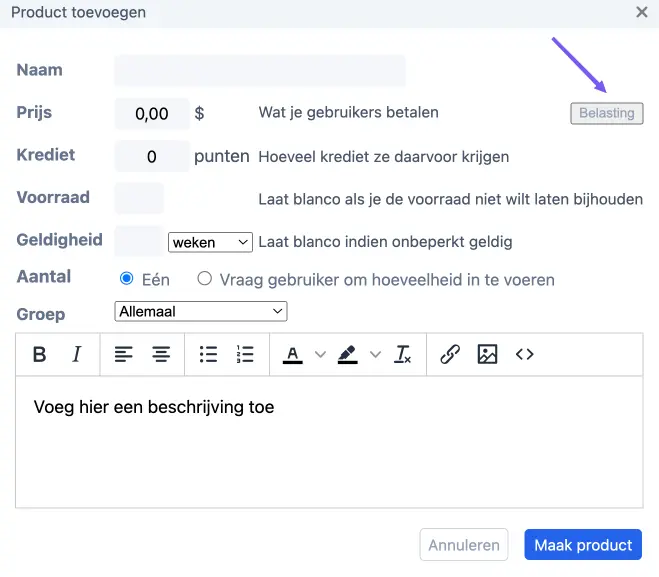This screenshot has height=577, width=659.
Task: Choose Vraag gebruiker om hoeveelheid option
Action: coord(205,278)
